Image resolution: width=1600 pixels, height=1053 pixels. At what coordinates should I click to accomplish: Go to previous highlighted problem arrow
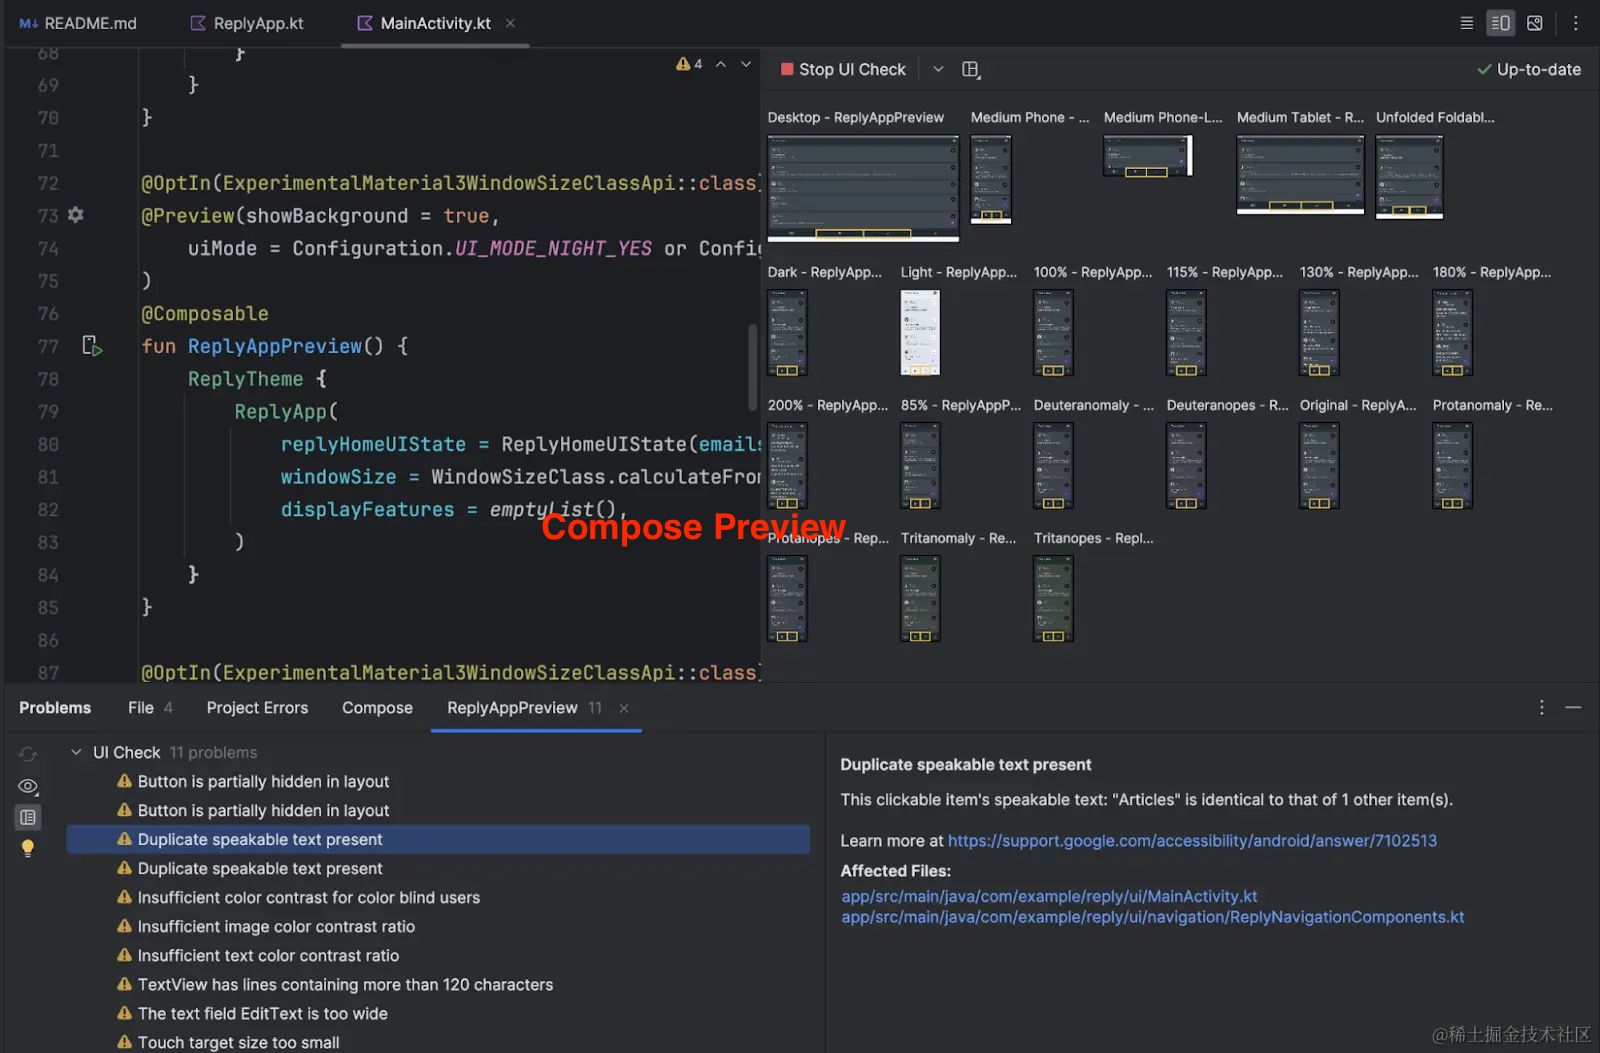click(x=720, y=64)
